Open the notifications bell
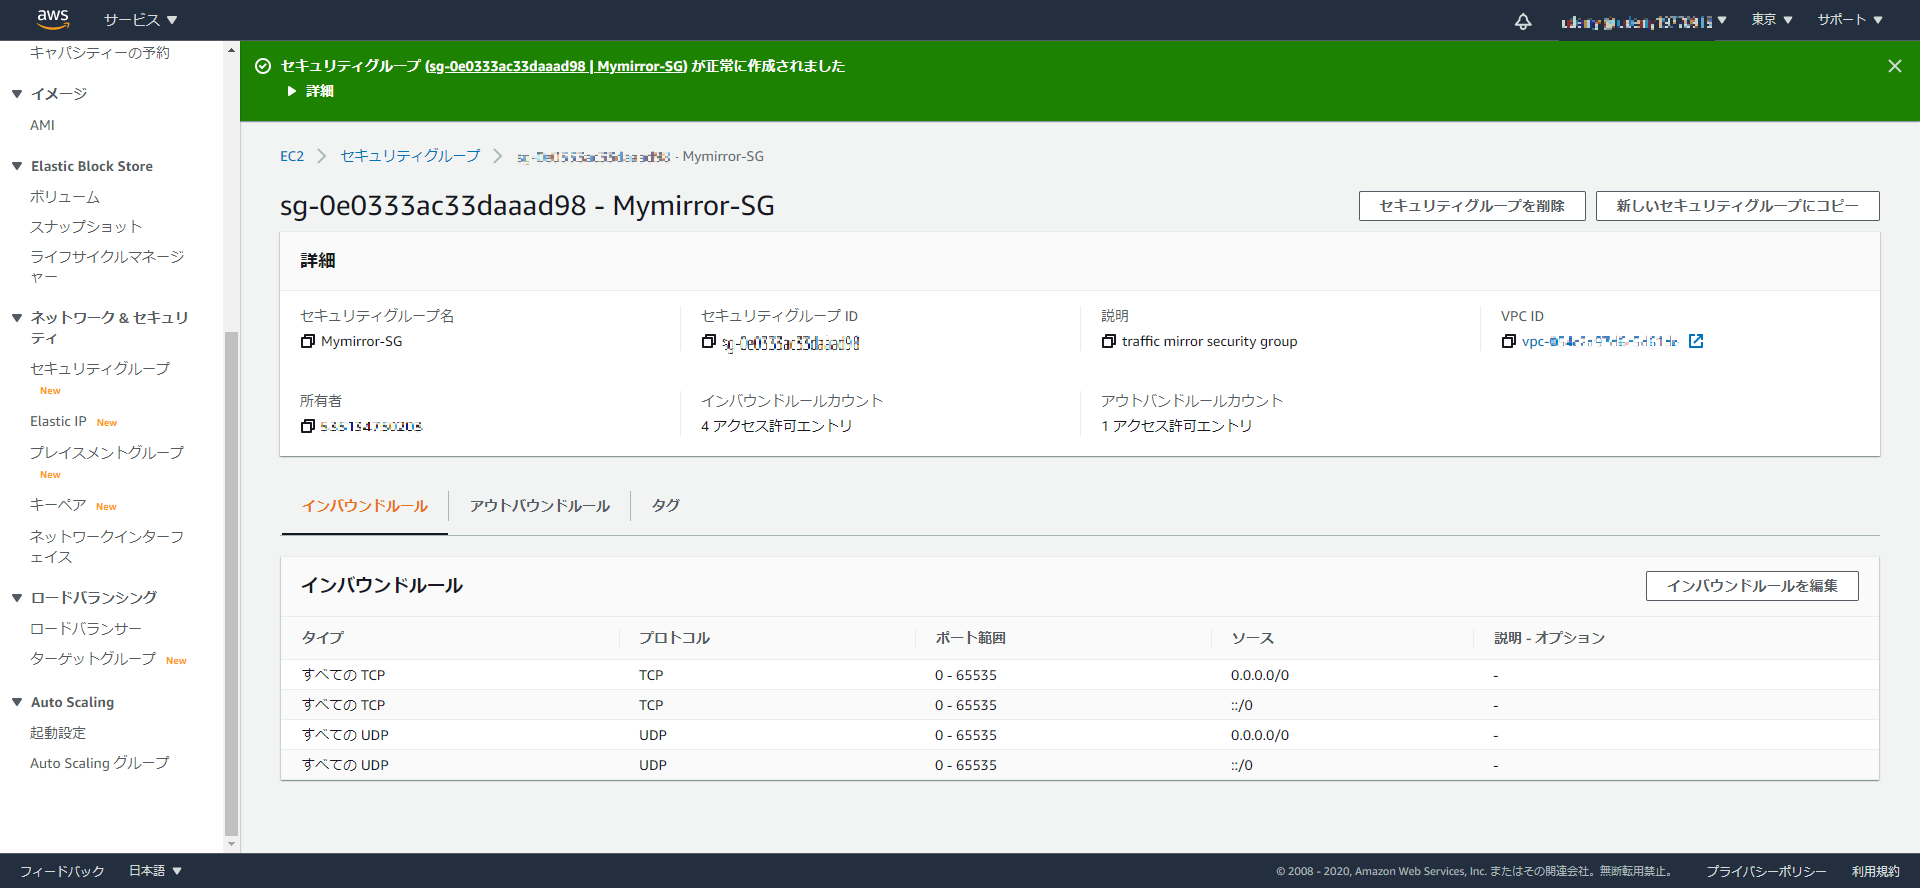The height and width of the screenshot is (888, 1920). click(1523, 21)
